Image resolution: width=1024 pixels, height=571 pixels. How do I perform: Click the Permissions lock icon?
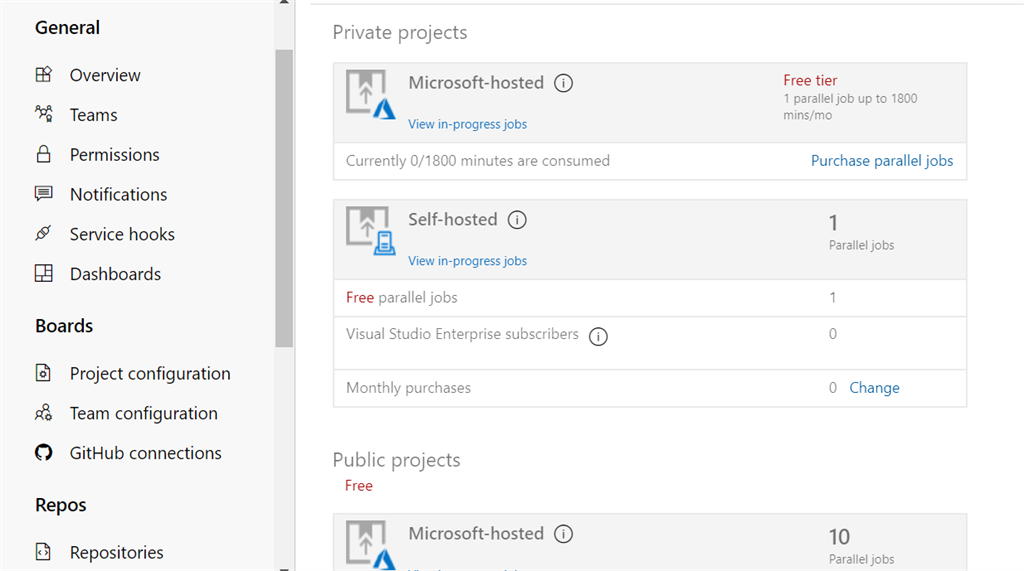coord(44,154)
